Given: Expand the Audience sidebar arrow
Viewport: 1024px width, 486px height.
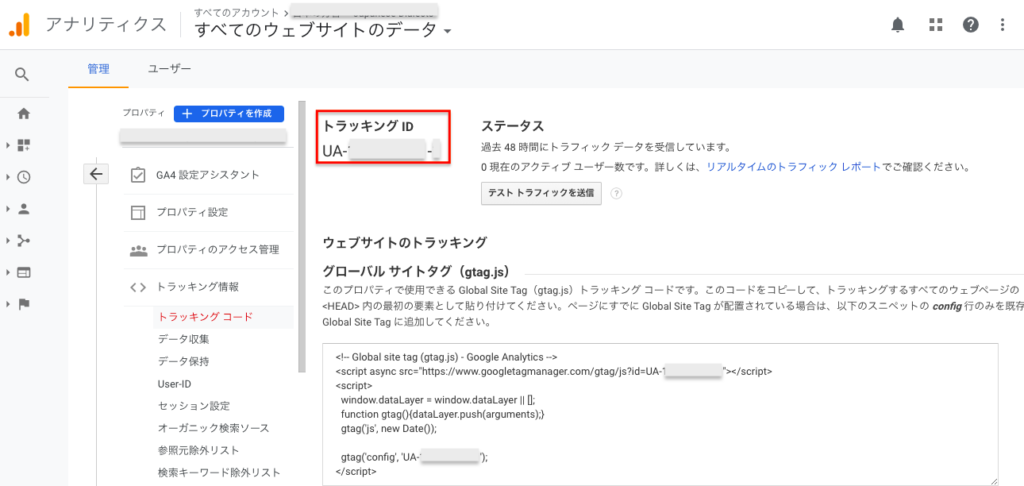Looking at the screenshot, I should coord(7,209).
